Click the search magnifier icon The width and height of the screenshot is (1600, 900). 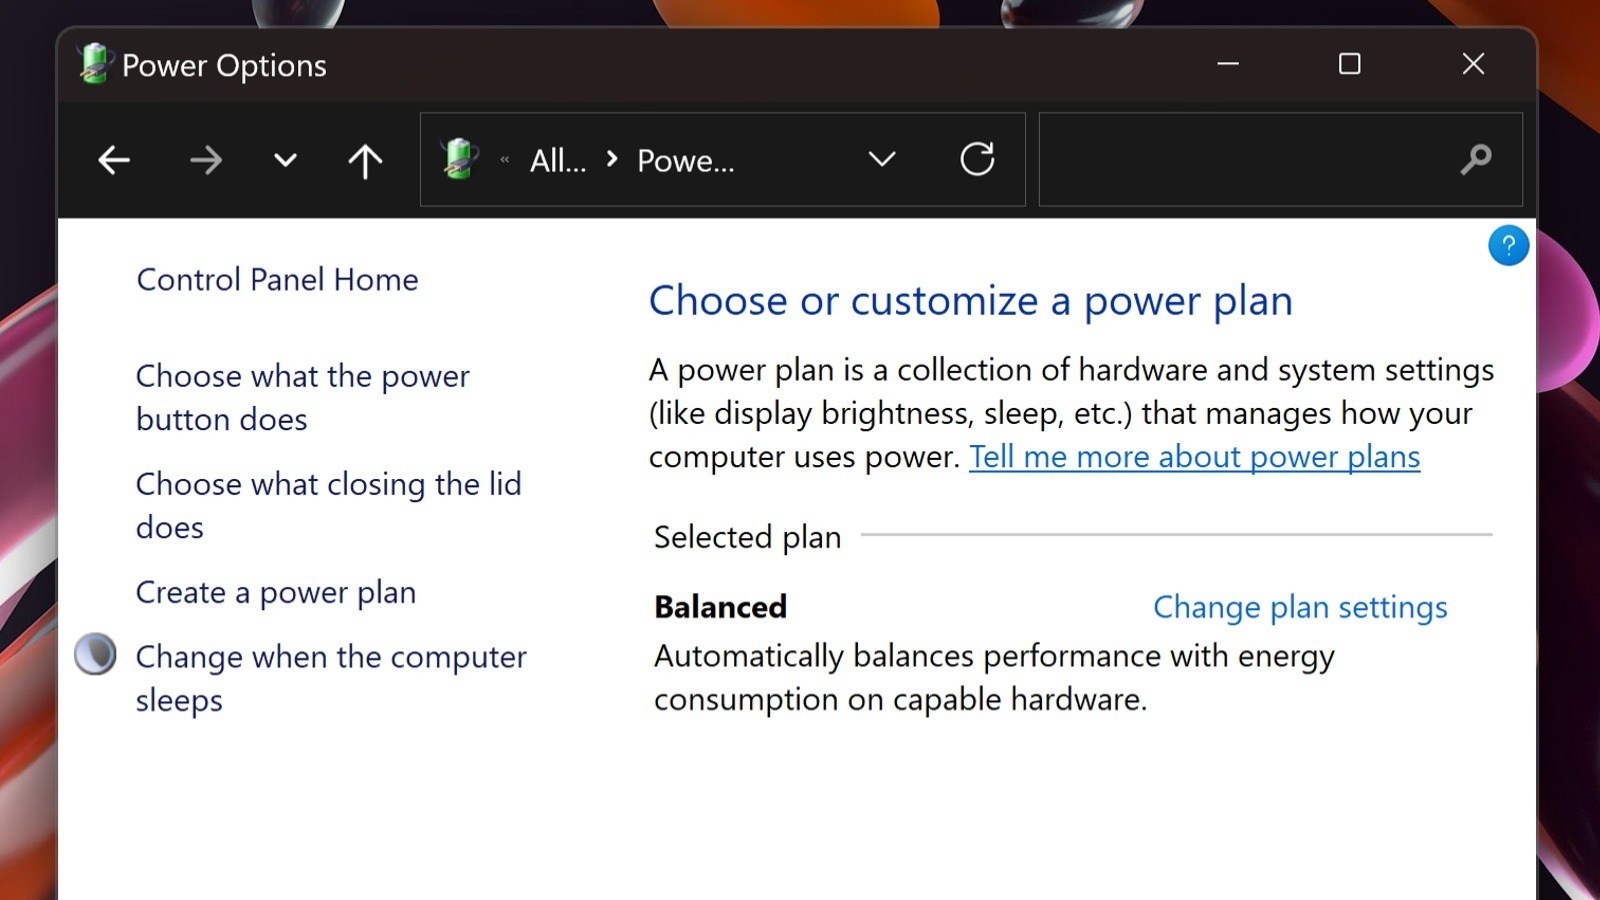[1475, 159]
